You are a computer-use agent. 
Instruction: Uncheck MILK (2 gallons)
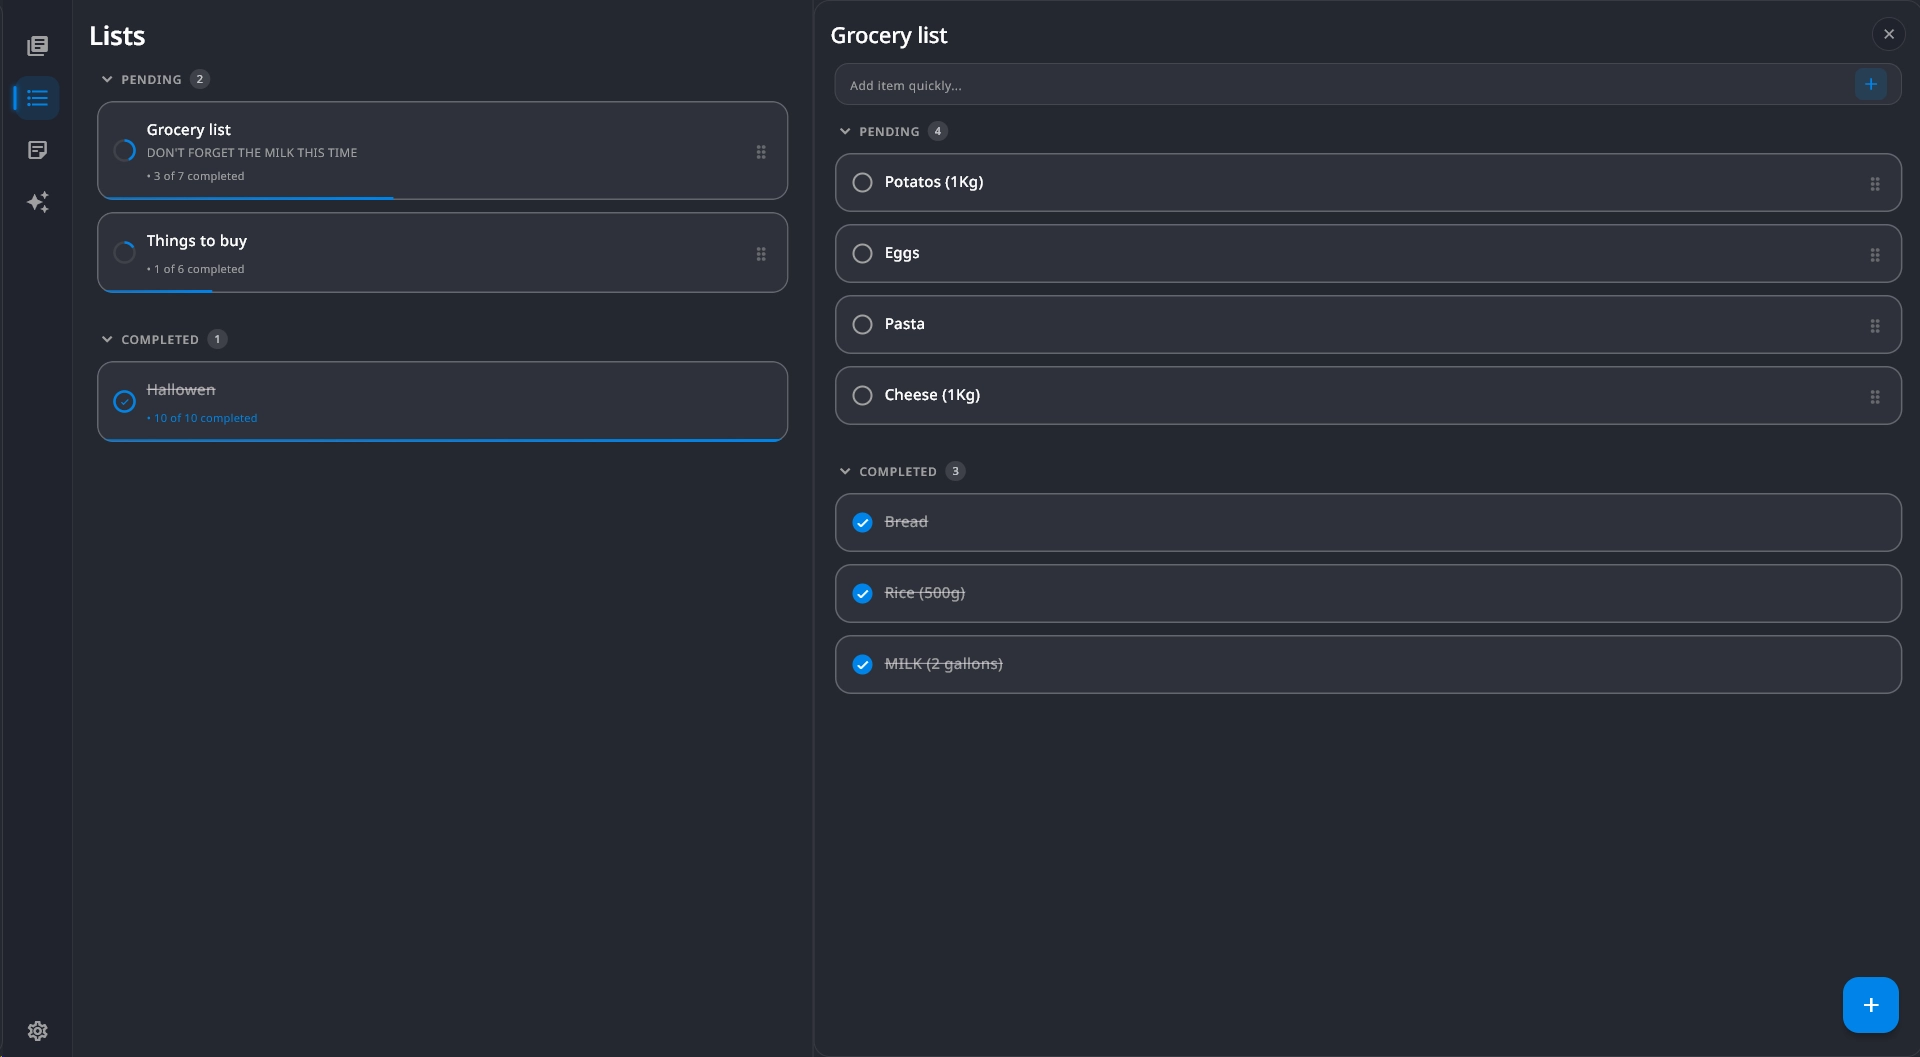tap(862, 665)
